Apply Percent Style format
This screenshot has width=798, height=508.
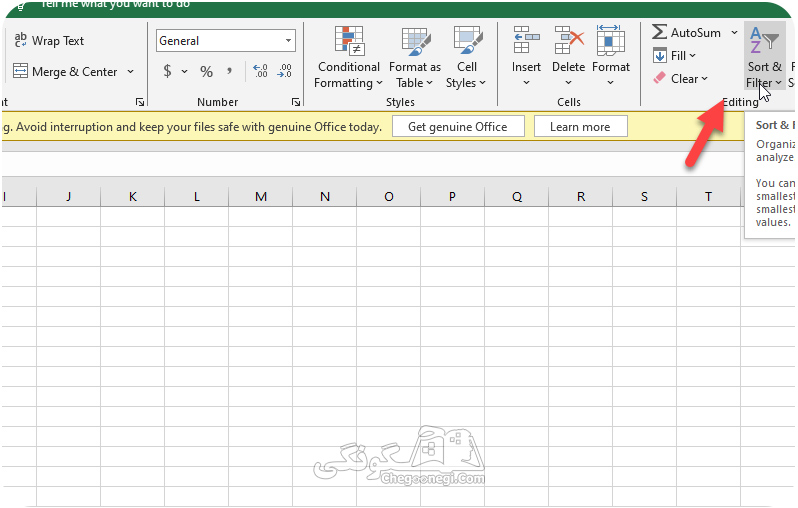(206, 71)
